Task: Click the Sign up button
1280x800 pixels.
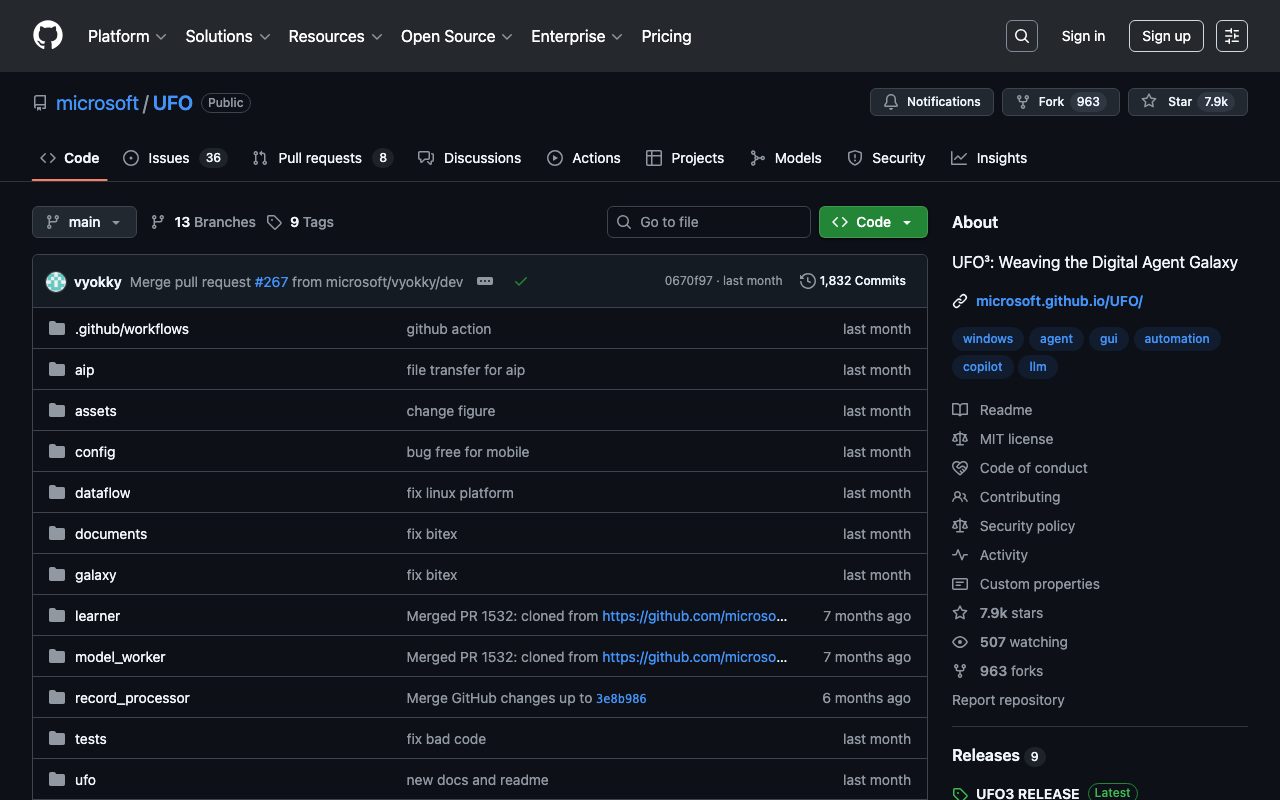Action: 1166,36
